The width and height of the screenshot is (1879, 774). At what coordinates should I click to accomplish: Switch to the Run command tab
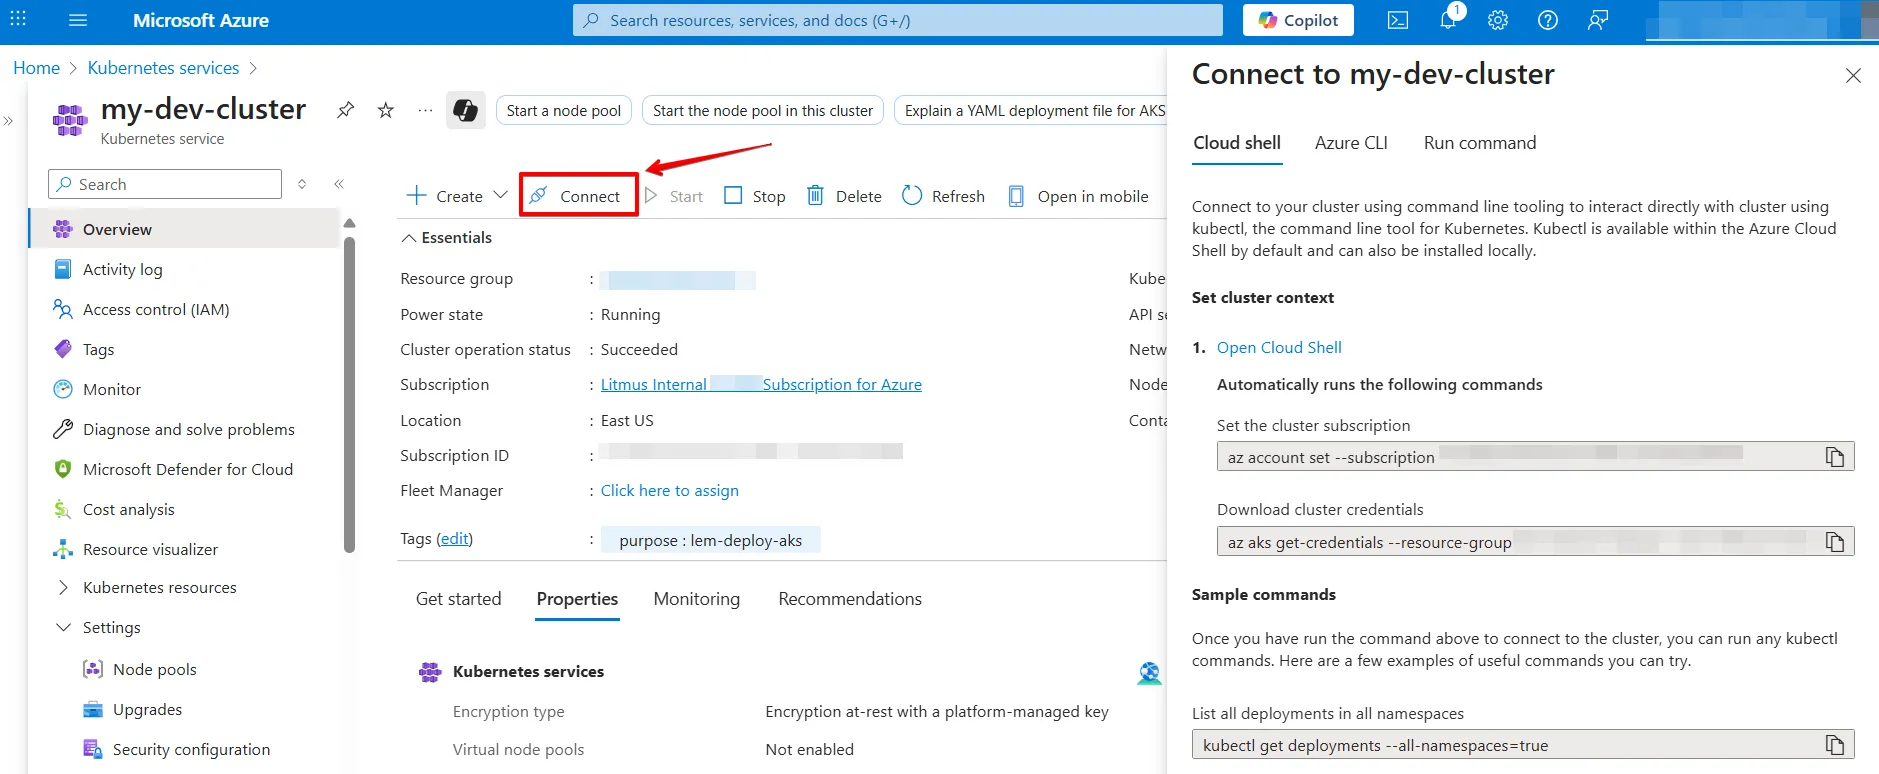tap(1480, 143)
